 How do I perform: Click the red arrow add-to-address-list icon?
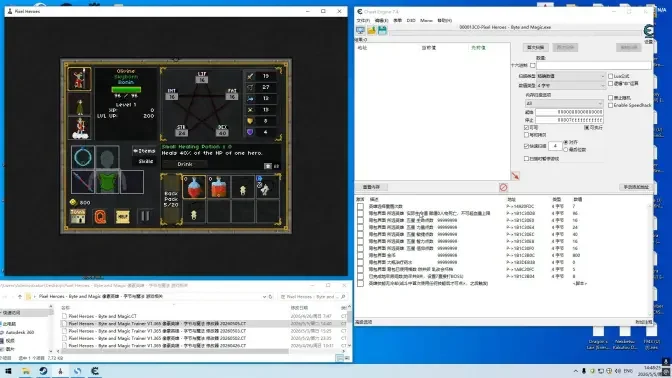click(x=515, y=176)
